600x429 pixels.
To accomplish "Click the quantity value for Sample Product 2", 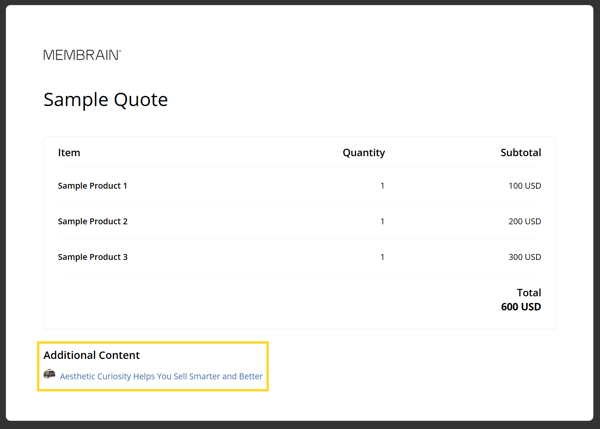I will coord(382,221).
